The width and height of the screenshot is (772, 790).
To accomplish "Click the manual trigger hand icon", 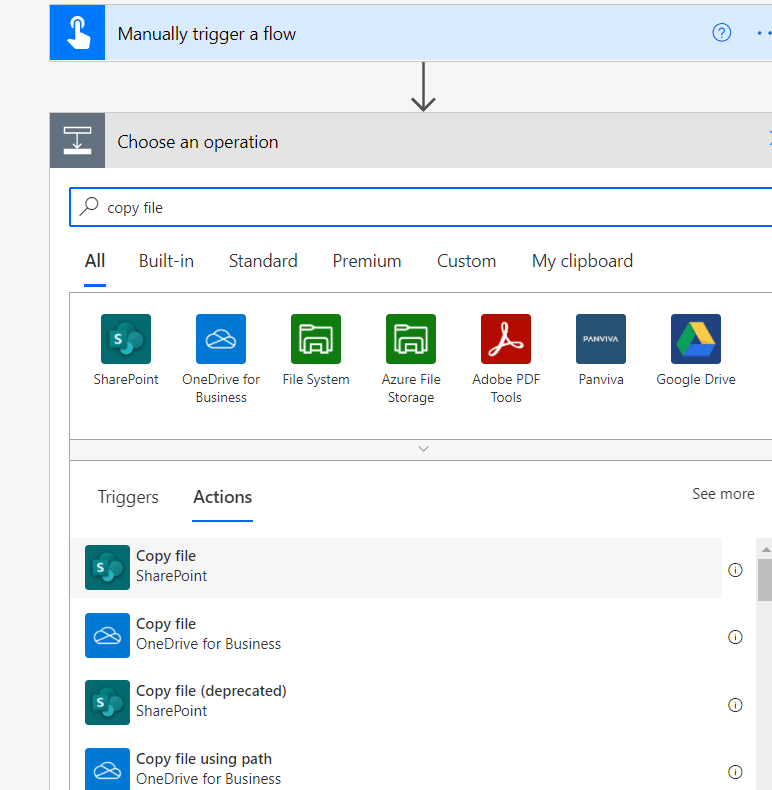I will coord(78,33).
